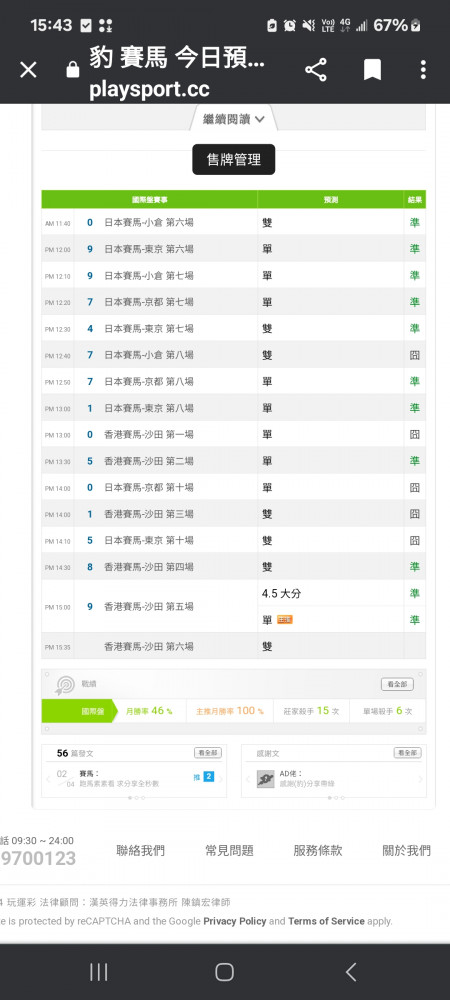View all records with 看全部 in 戰績

click(397, 684)
